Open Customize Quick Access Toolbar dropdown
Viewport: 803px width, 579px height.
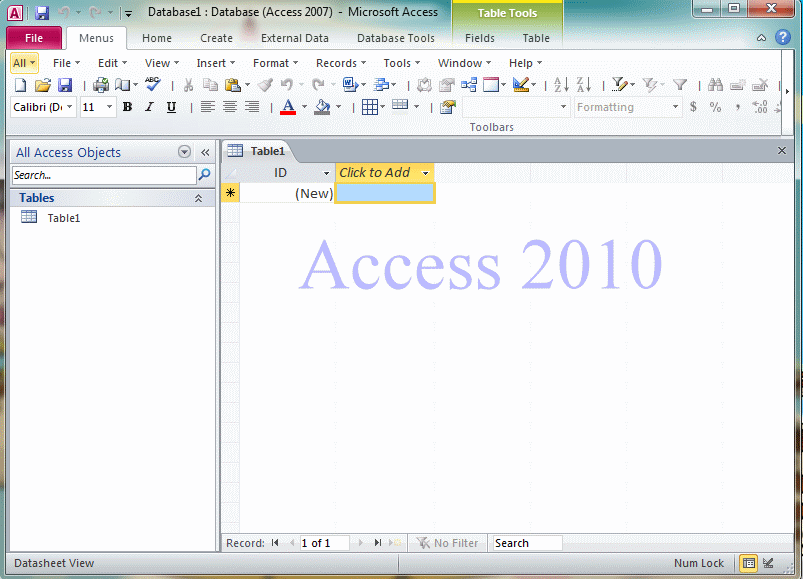(129, 14)
